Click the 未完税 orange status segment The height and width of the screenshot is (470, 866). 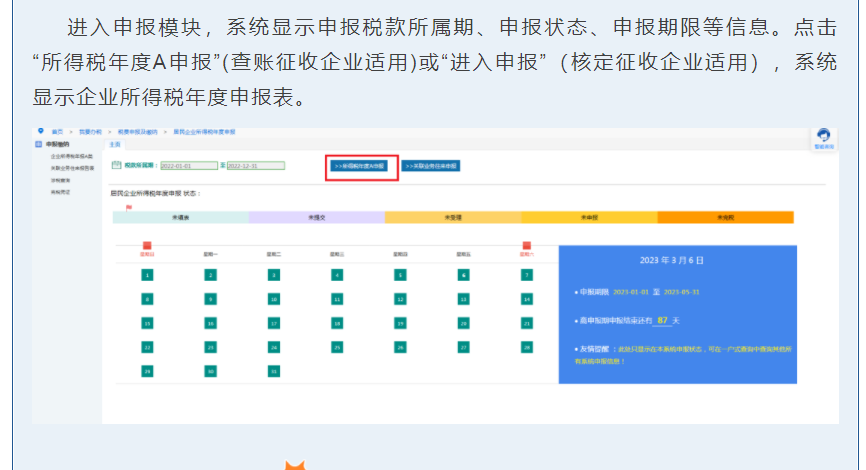[x=726, y=218]
